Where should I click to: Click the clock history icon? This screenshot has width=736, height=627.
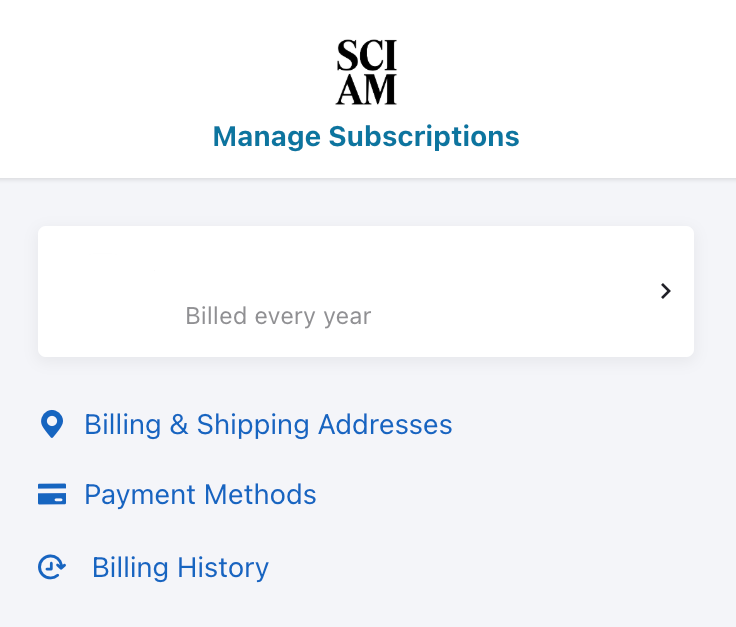51,568
